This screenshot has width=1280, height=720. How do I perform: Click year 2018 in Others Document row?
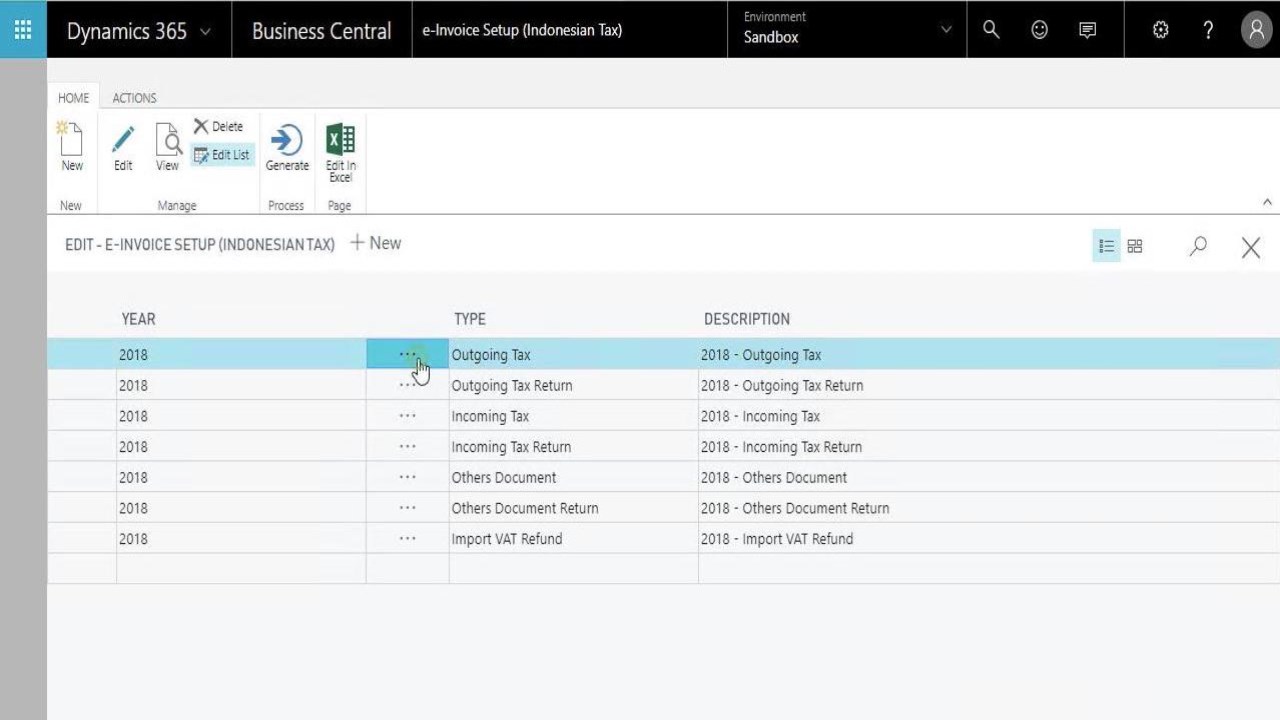pos(133,477)
